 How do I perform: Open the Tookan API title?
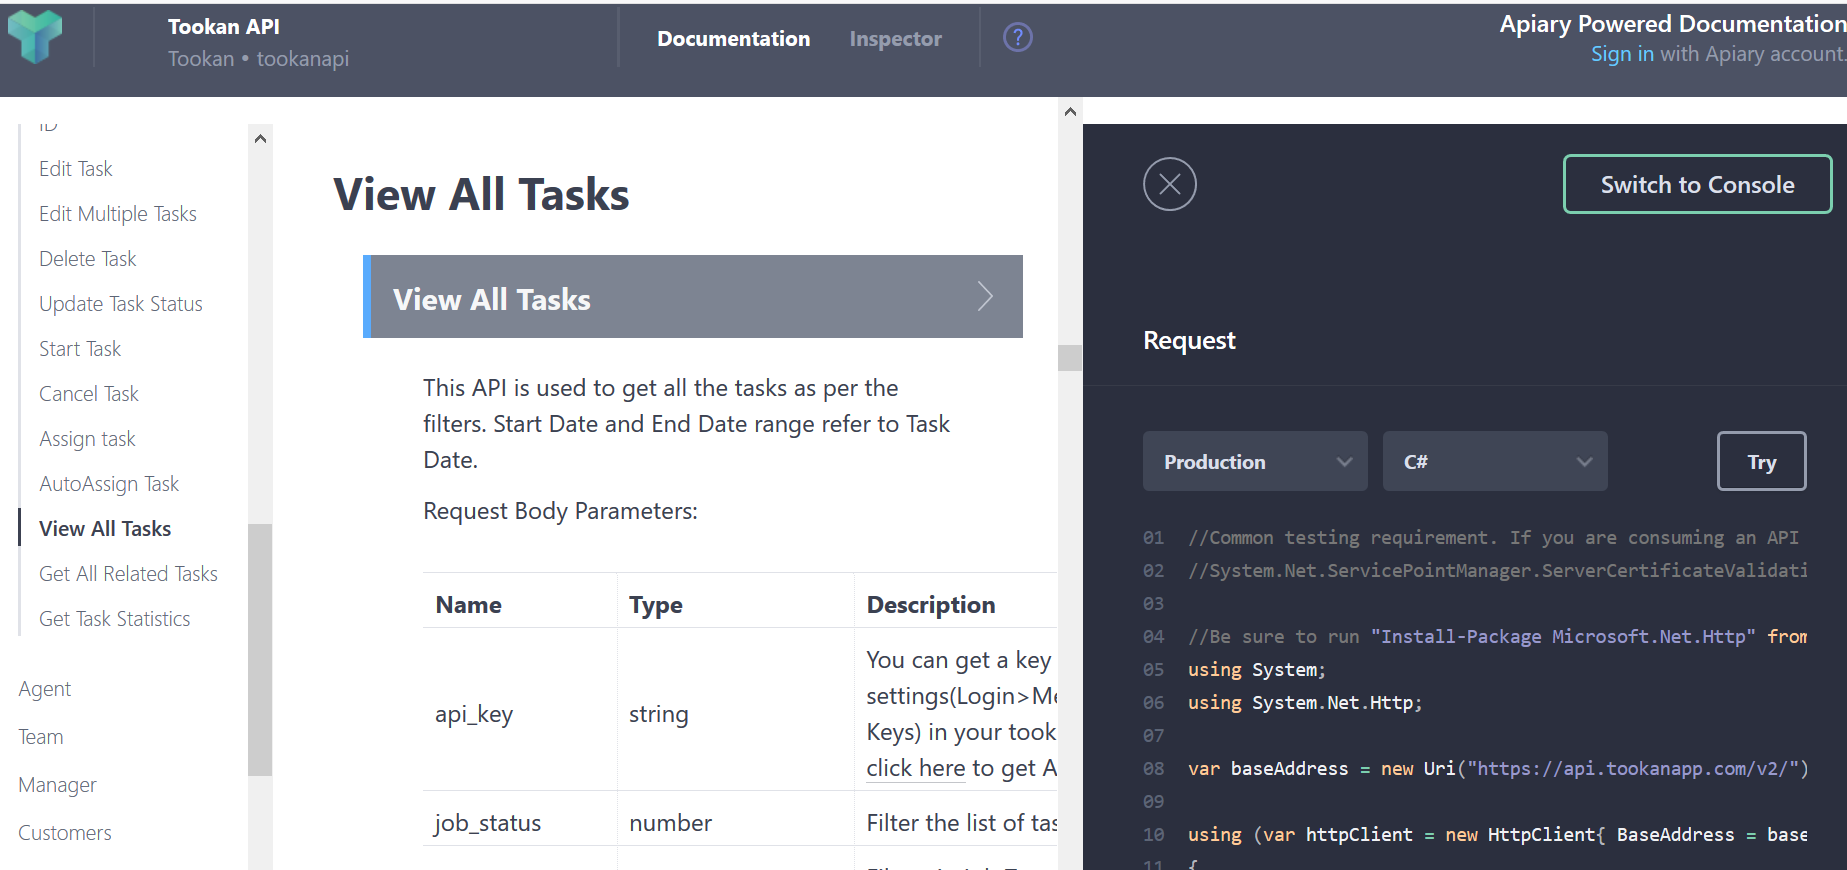[x=224, y=27]
